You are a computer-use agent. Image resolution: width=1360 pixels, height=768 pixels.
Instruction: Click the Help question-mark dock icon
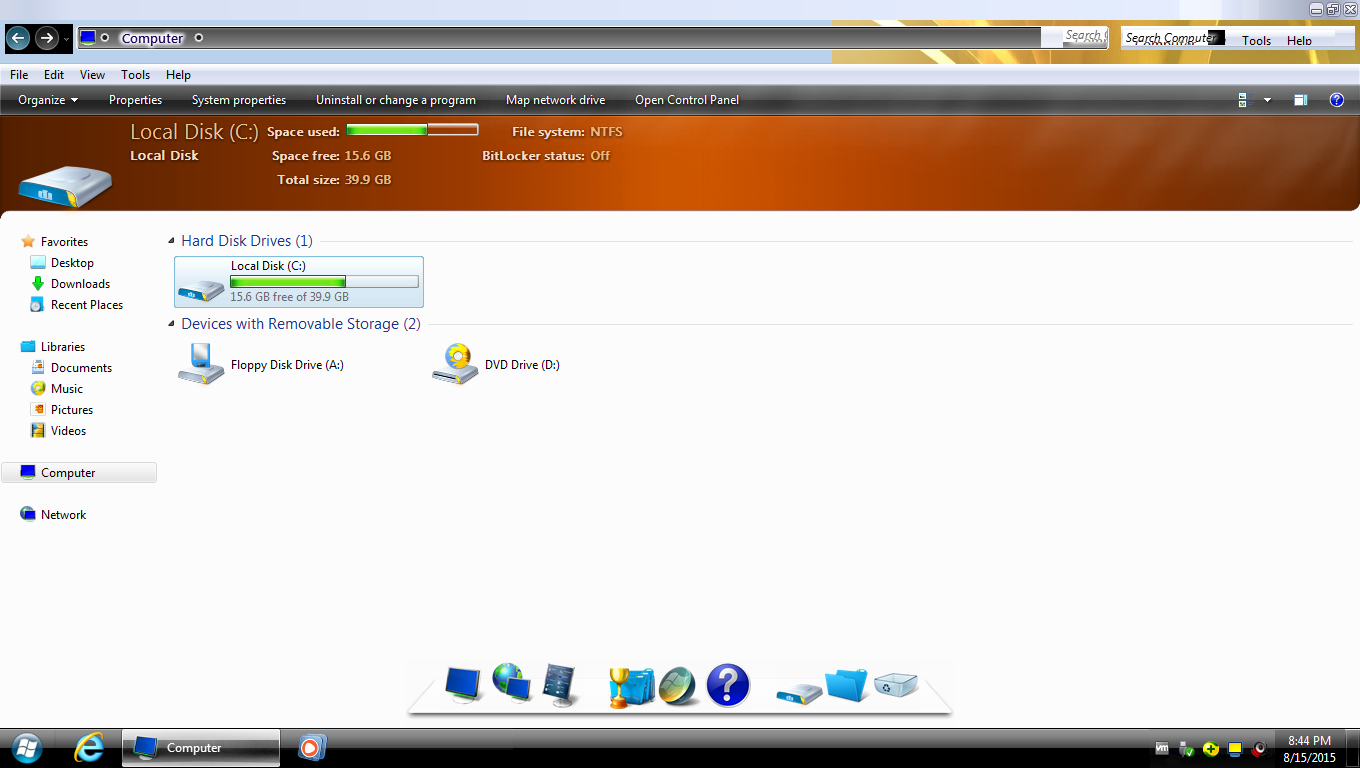coord(727,686)
